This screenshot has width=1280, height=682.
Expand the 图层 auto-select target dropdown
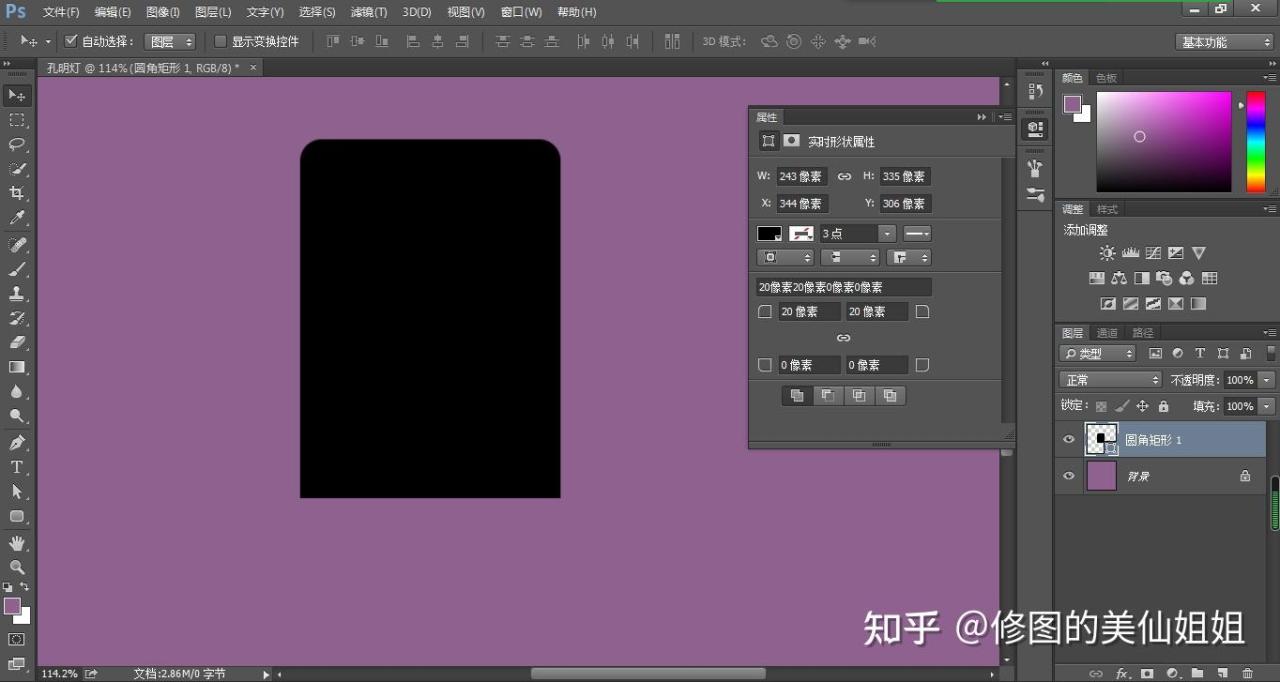pos(170,42)
